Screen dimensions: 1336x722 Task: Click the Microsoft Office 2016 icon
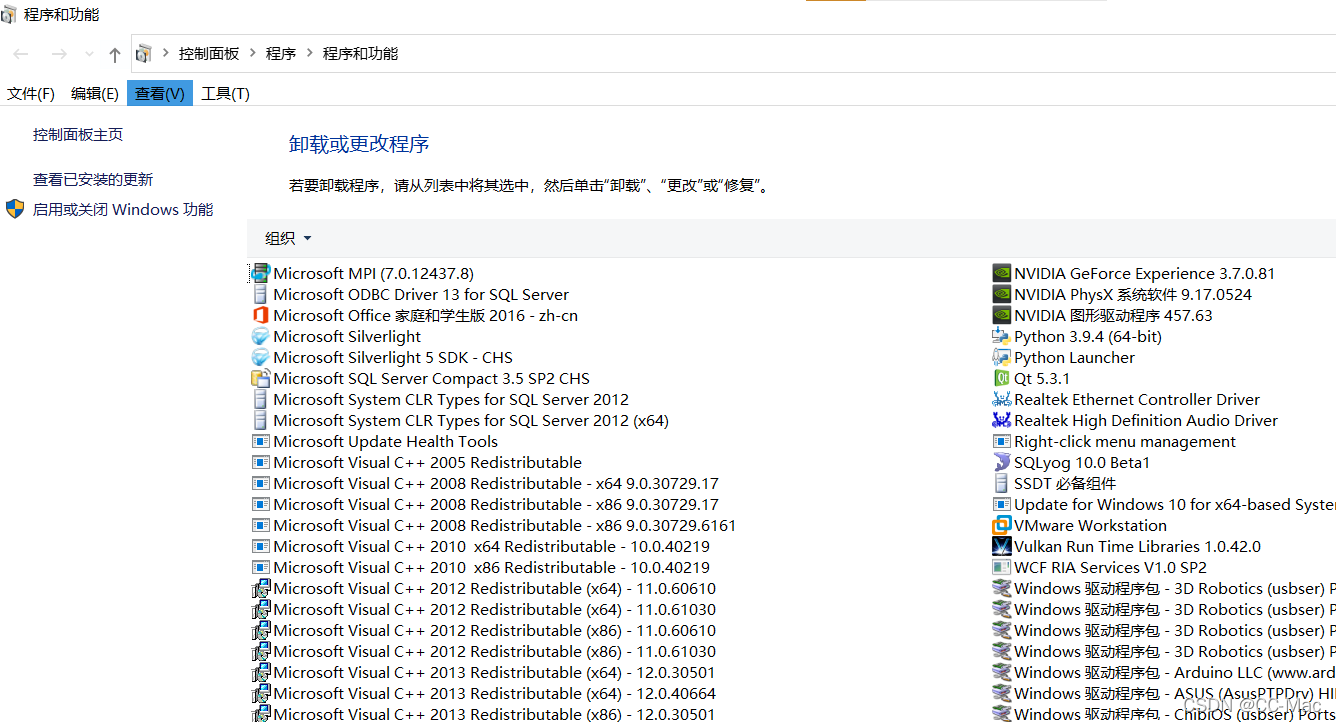tap(260, 316)
